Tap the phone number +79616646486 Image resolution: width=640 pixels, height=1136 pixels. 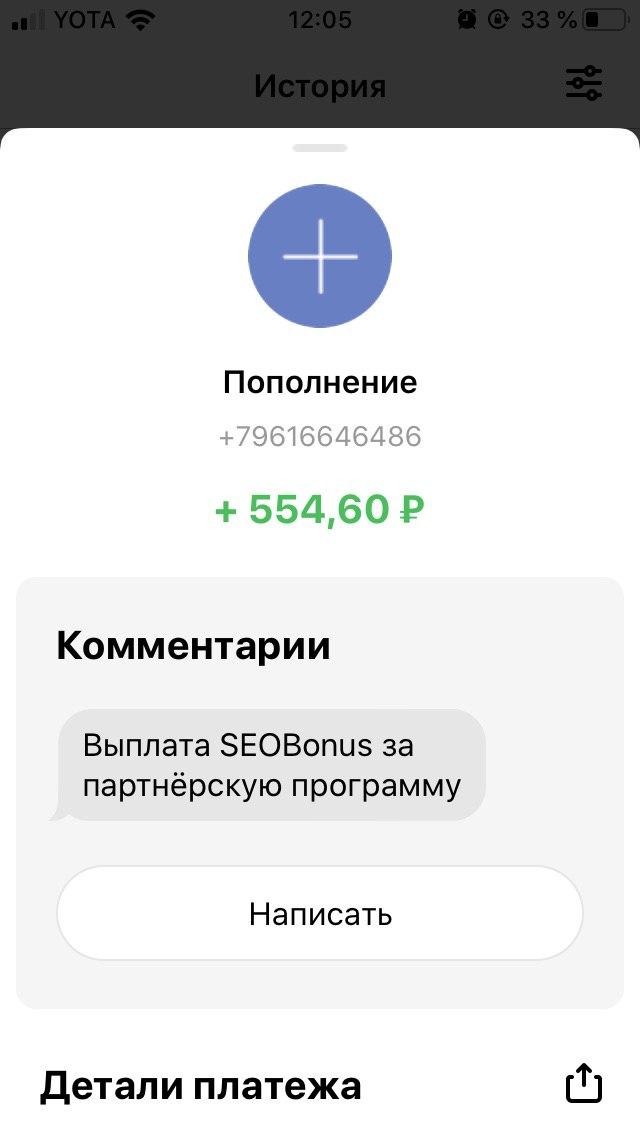point(320,436)
